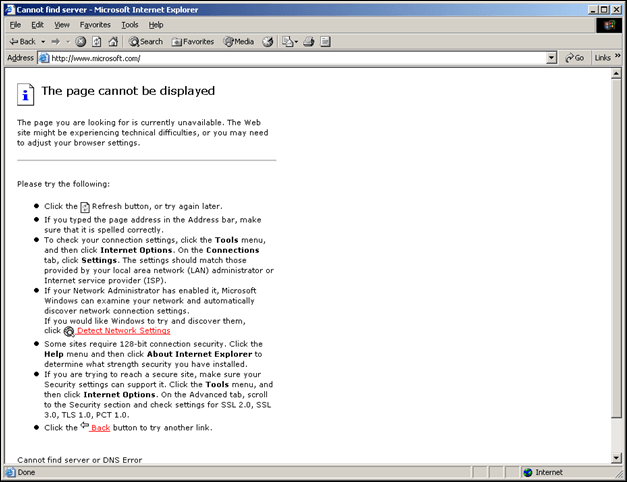Open the View menu
The height and width of the screenshot is (482, 627).
62,25
